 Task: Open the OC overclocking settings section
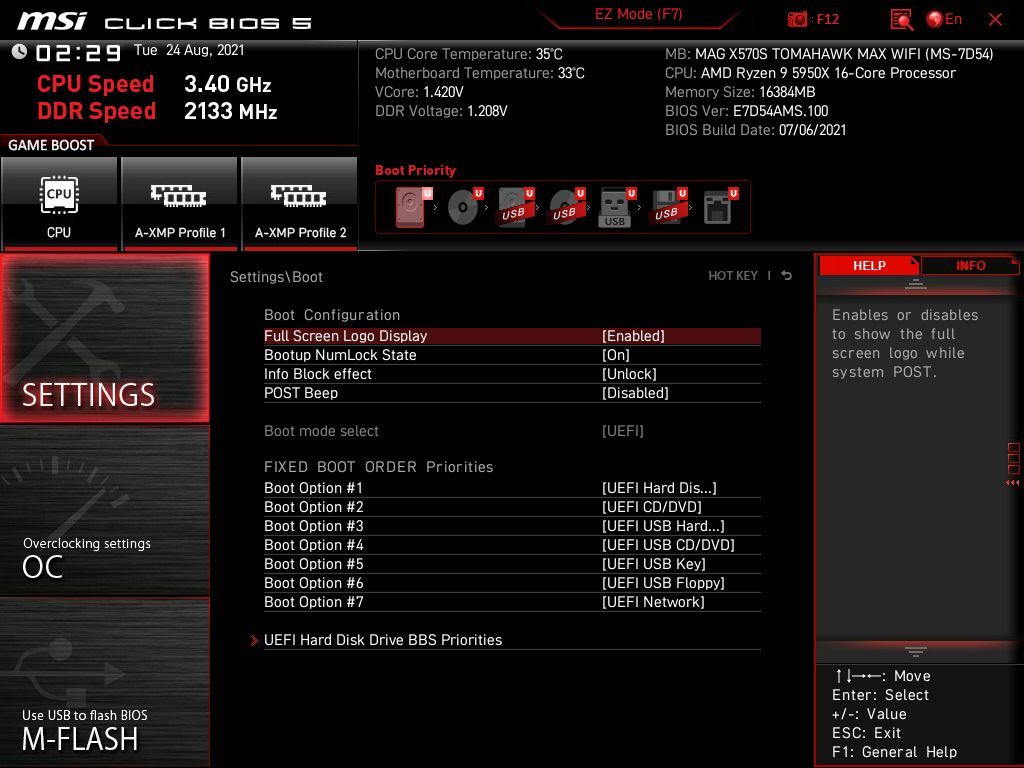104,511
